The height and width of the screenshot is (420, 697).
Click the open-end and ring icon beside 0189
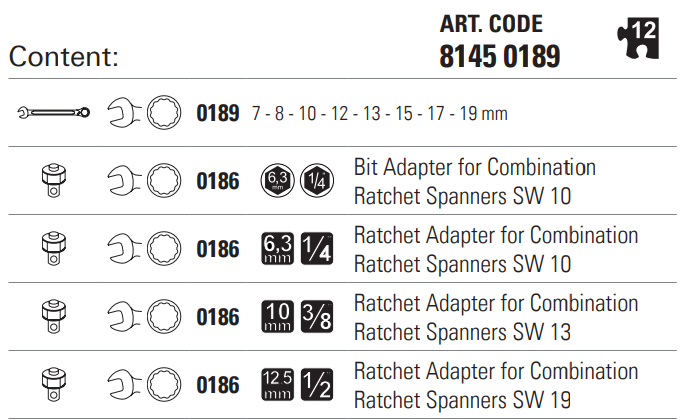click(x=143, y=113)
